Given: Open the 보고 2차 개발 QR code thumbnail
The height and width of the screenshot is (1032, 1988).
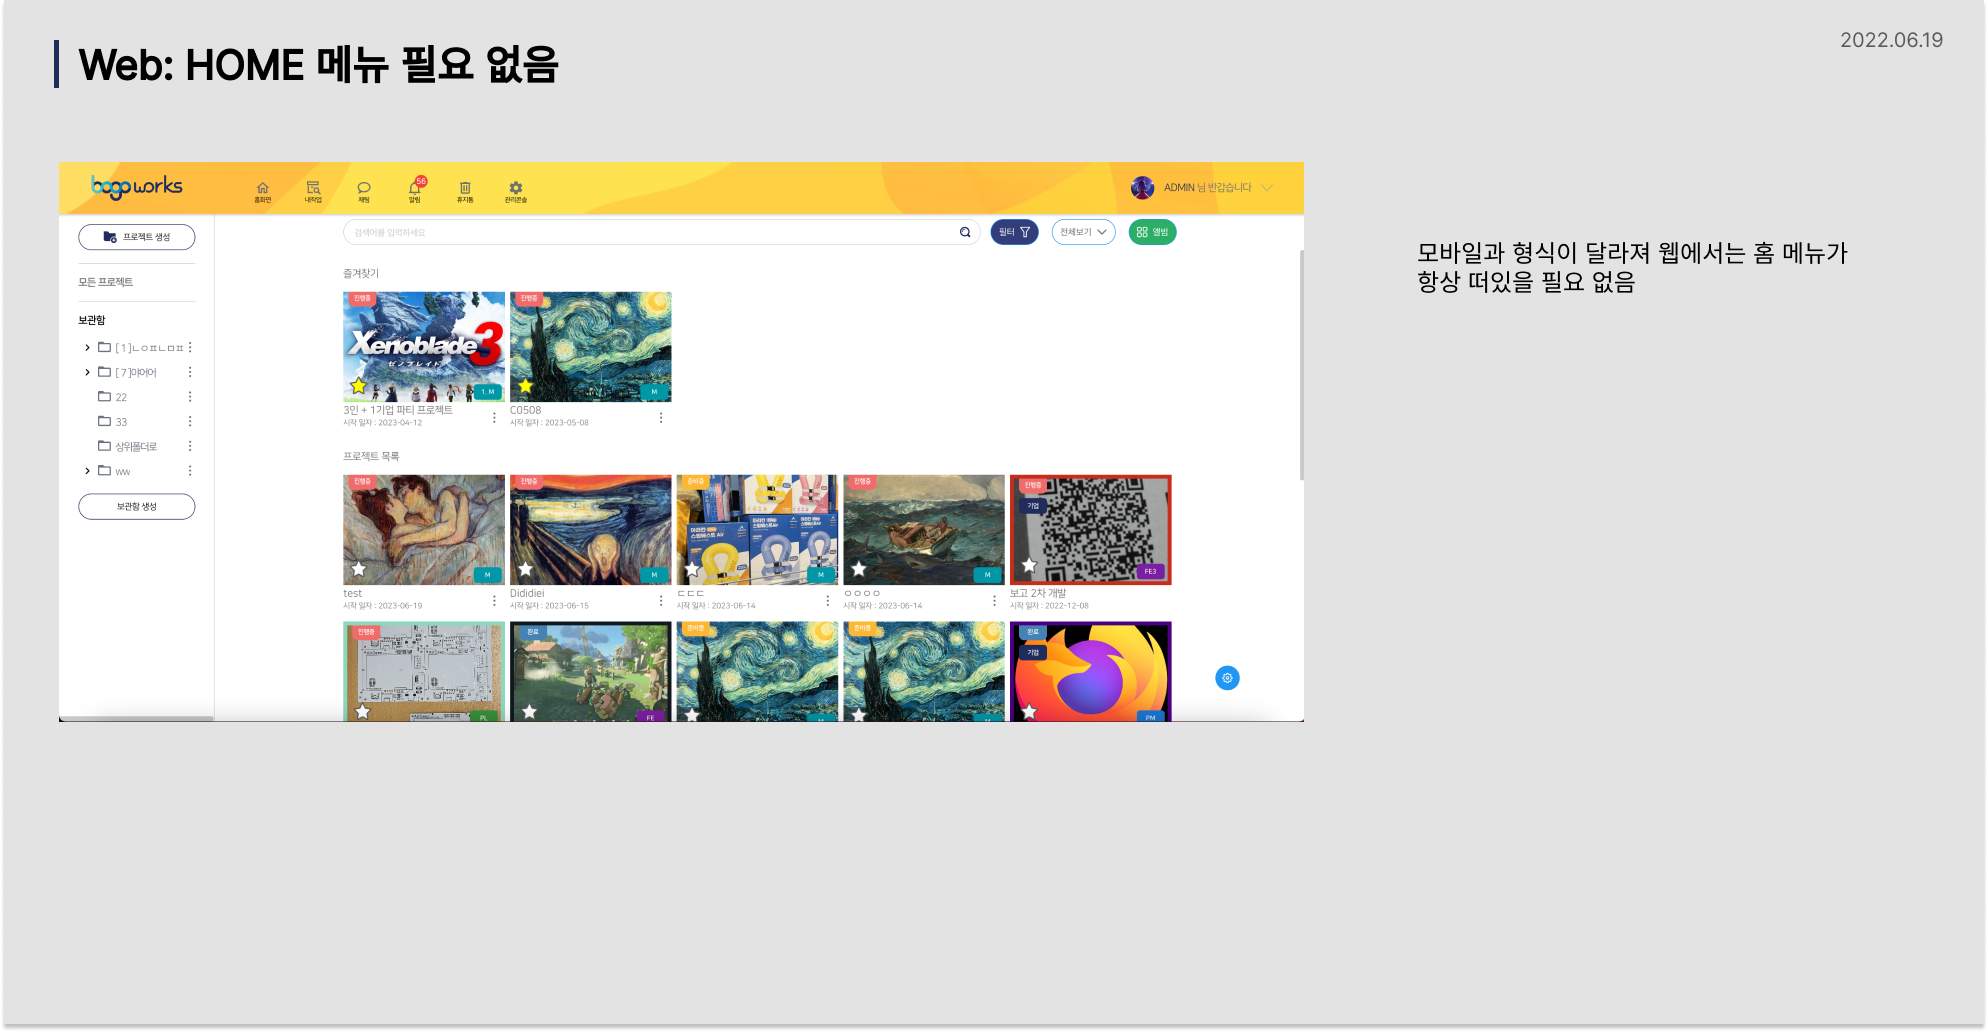Looking at the screenshot, I should click(x=1091, y=530).
